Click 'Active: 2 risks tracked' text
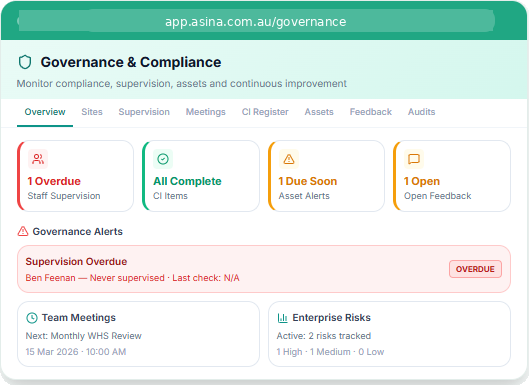 pyautogui.click(x=324, y=336)
